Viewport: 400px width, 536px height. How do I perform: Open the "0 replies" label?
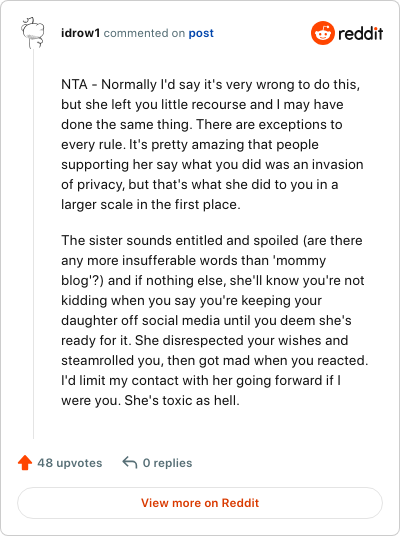tap(168, 463)
